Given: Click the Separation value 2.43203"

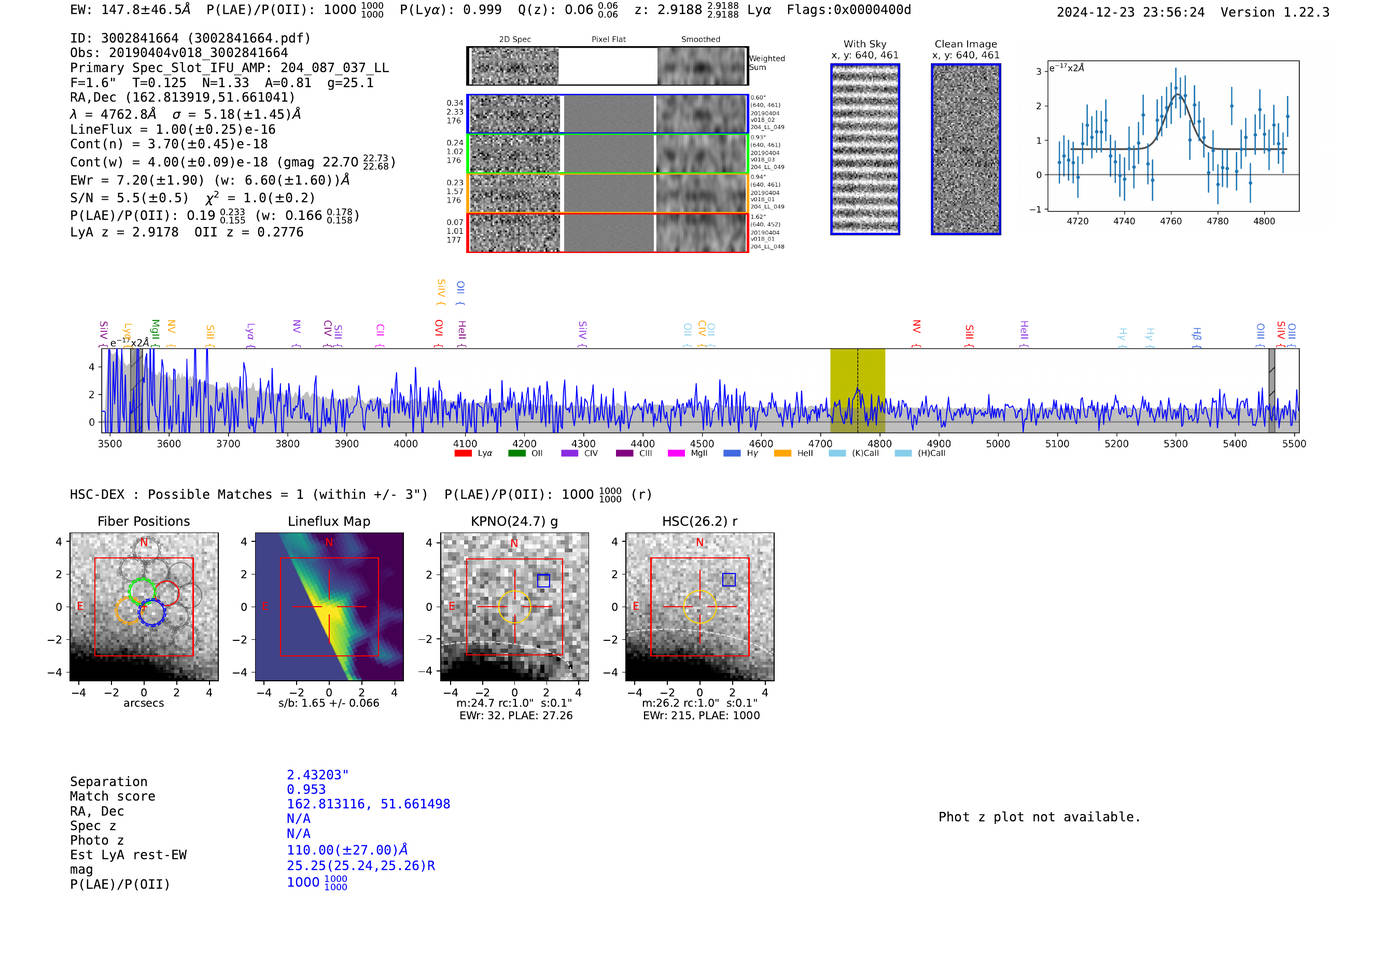Looking at the screenshot, I should pos(318,775).
